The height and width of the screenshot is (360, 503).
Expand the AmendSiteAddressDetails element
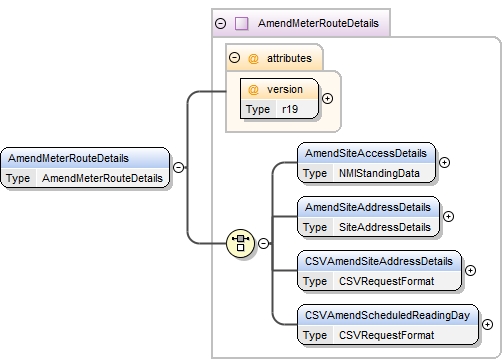(448, 217)
